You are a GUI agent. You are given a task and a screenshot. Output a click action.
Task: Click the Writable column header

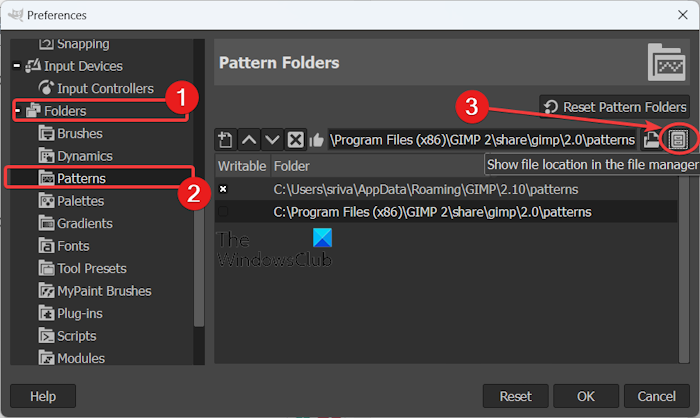242,166
